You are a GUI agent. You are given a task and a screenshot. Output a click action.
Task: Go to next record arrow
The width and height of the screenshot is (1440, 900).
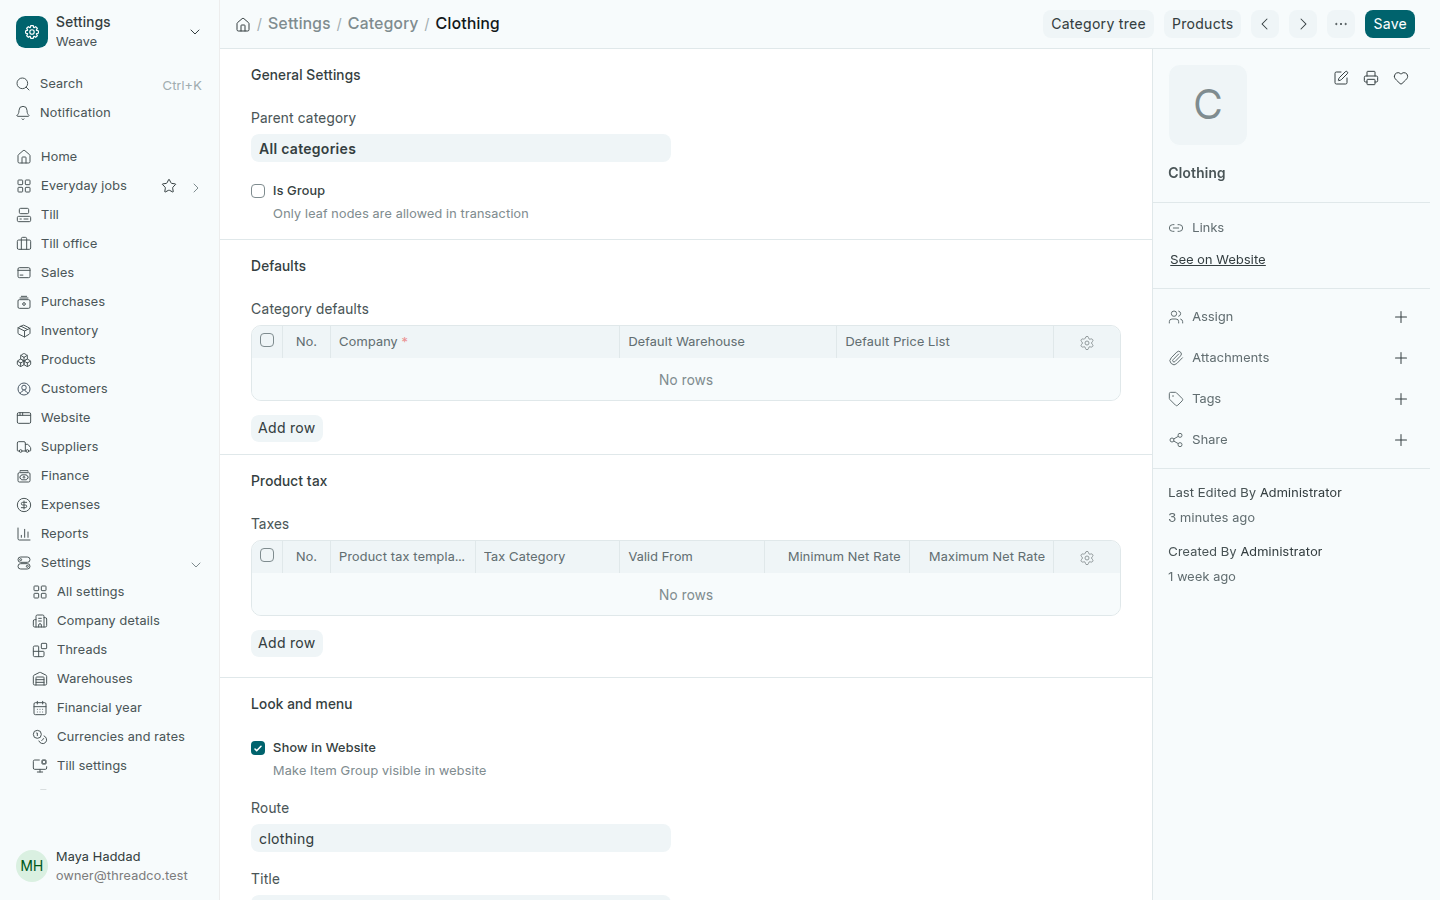(1303, 24)
